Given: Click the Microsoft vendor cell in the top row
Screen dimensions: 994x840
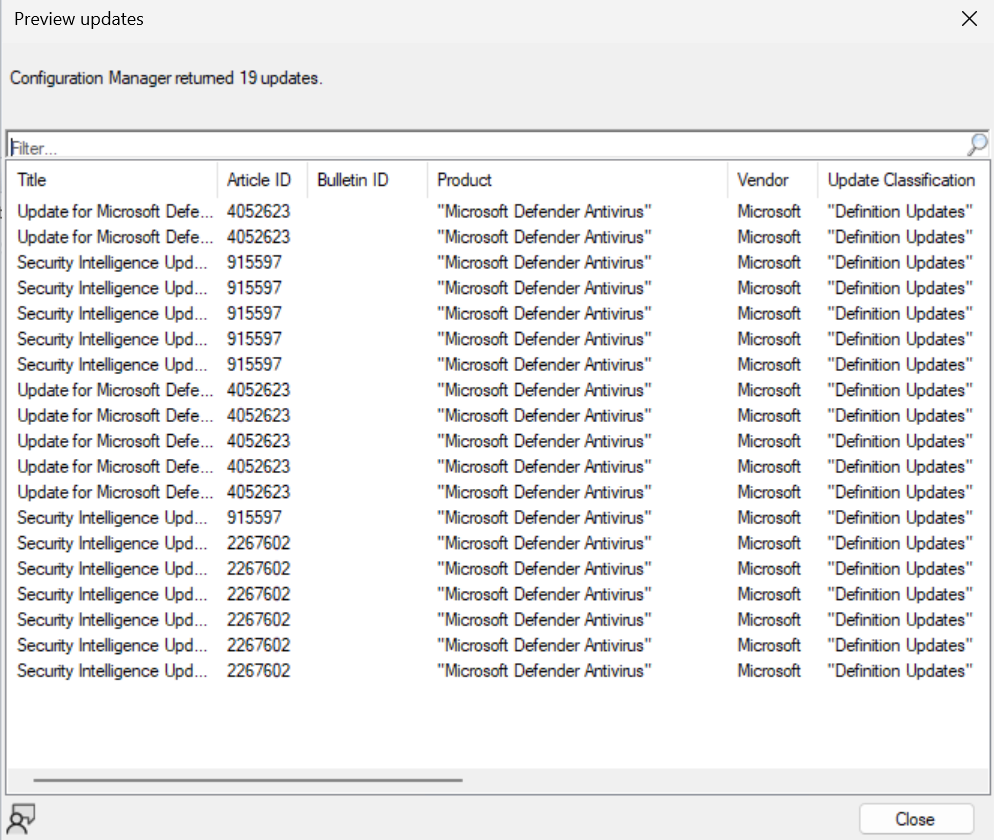Looking at the screenshot, I should pos(769,211).
